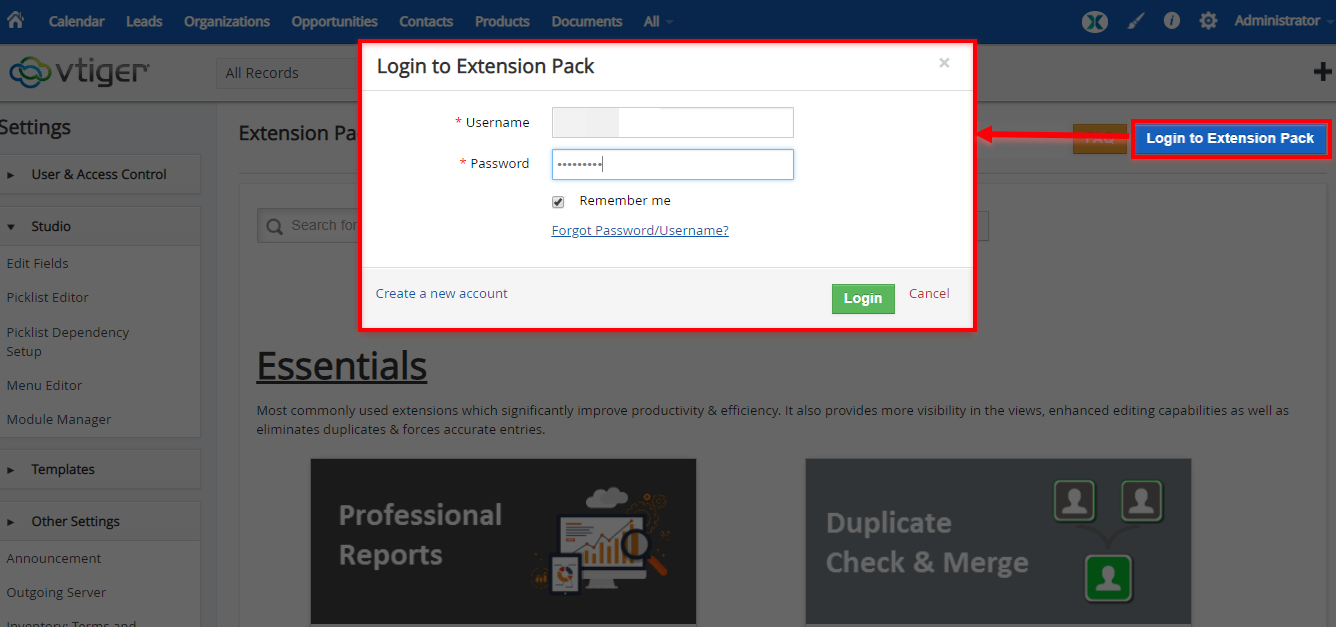Click the search magnifier icon
The image size is (1336, 627).
tap(274, 226)
